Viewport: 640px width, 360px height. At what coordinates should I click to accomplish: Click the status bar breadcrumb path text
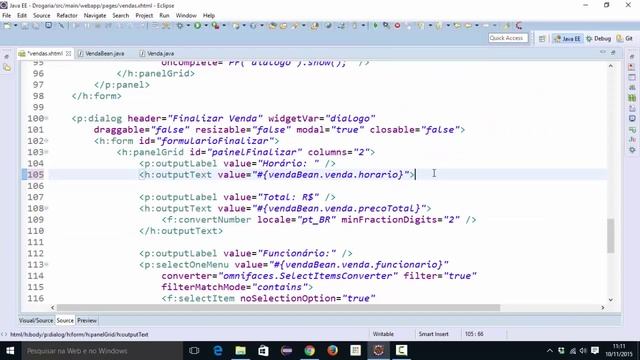pyautogui.click(x=79, y=334)
